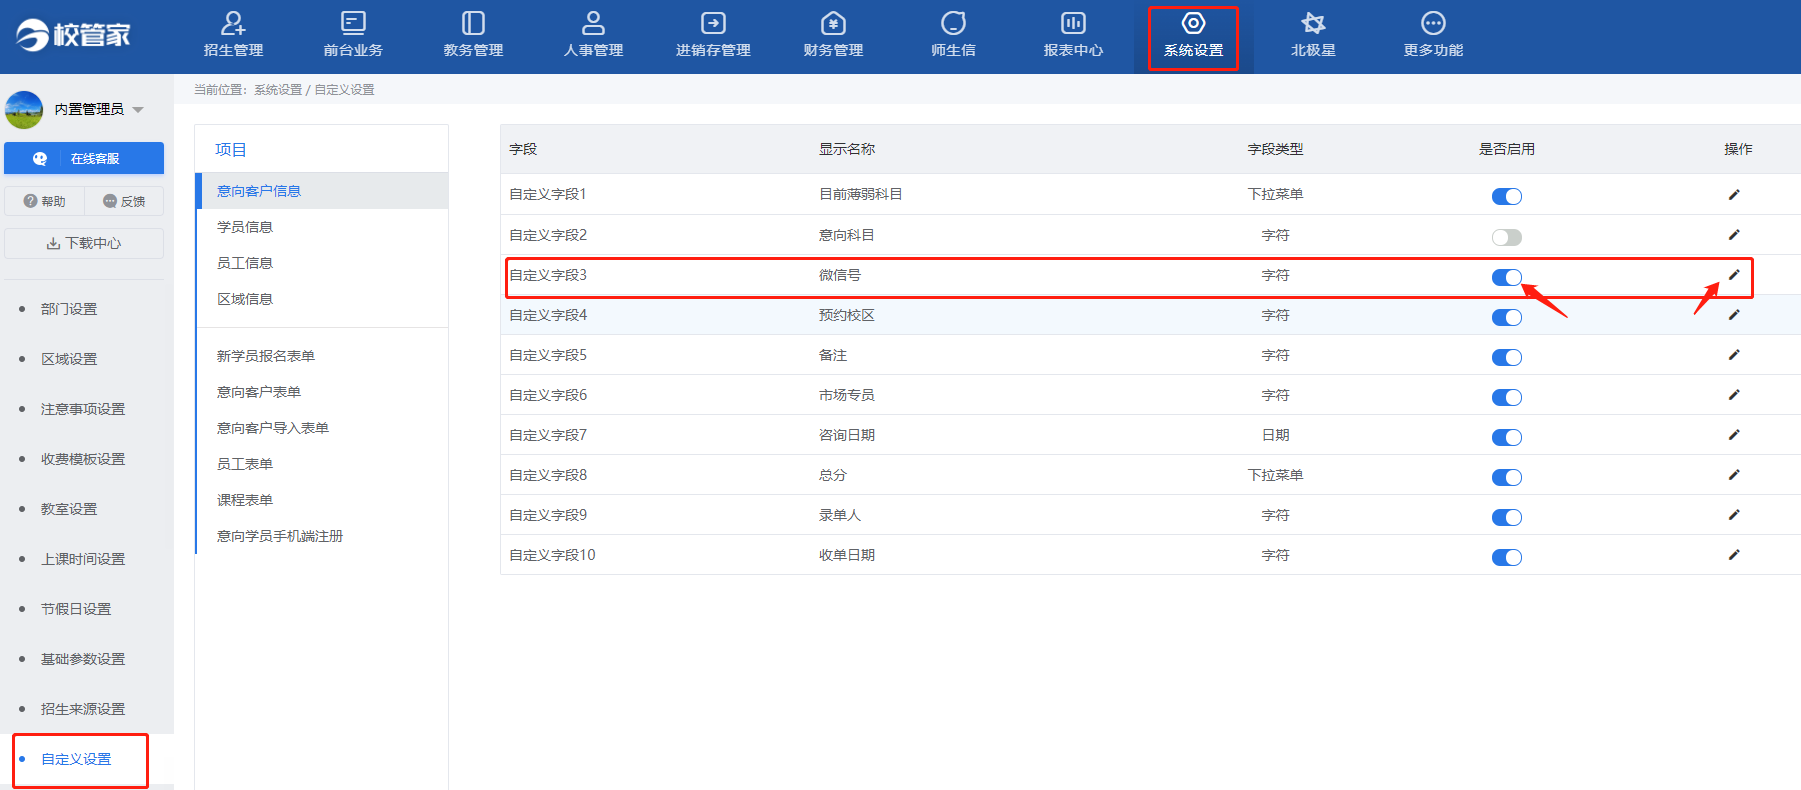Click the 反馈 button
Image resolution: width=1801 pixels, height=790 pixels.
tap(124, 201)
